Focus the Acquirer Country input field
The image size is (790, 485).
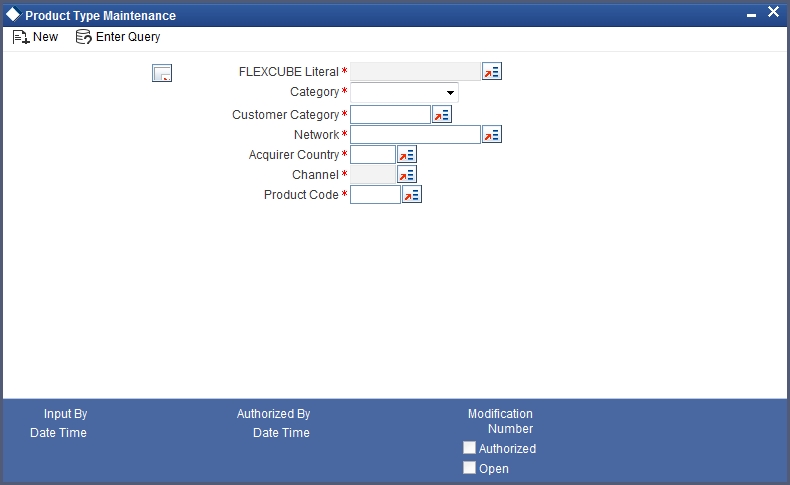[x=373, y=155]
